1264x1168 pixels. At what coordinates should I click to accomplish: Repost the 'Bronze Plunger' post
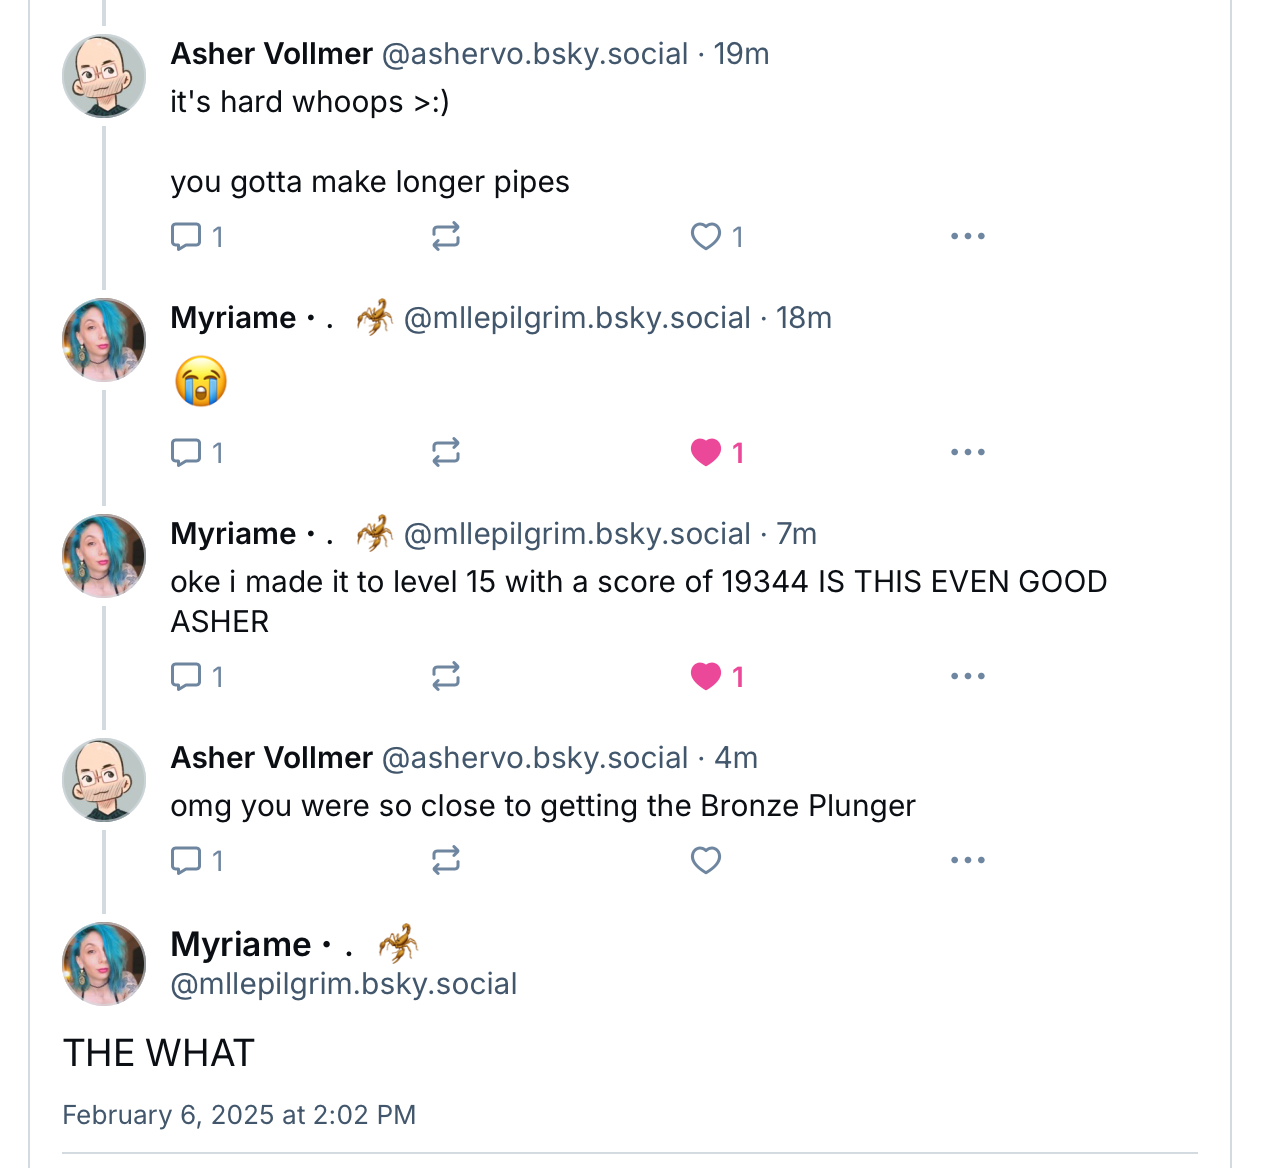[446, 861]
